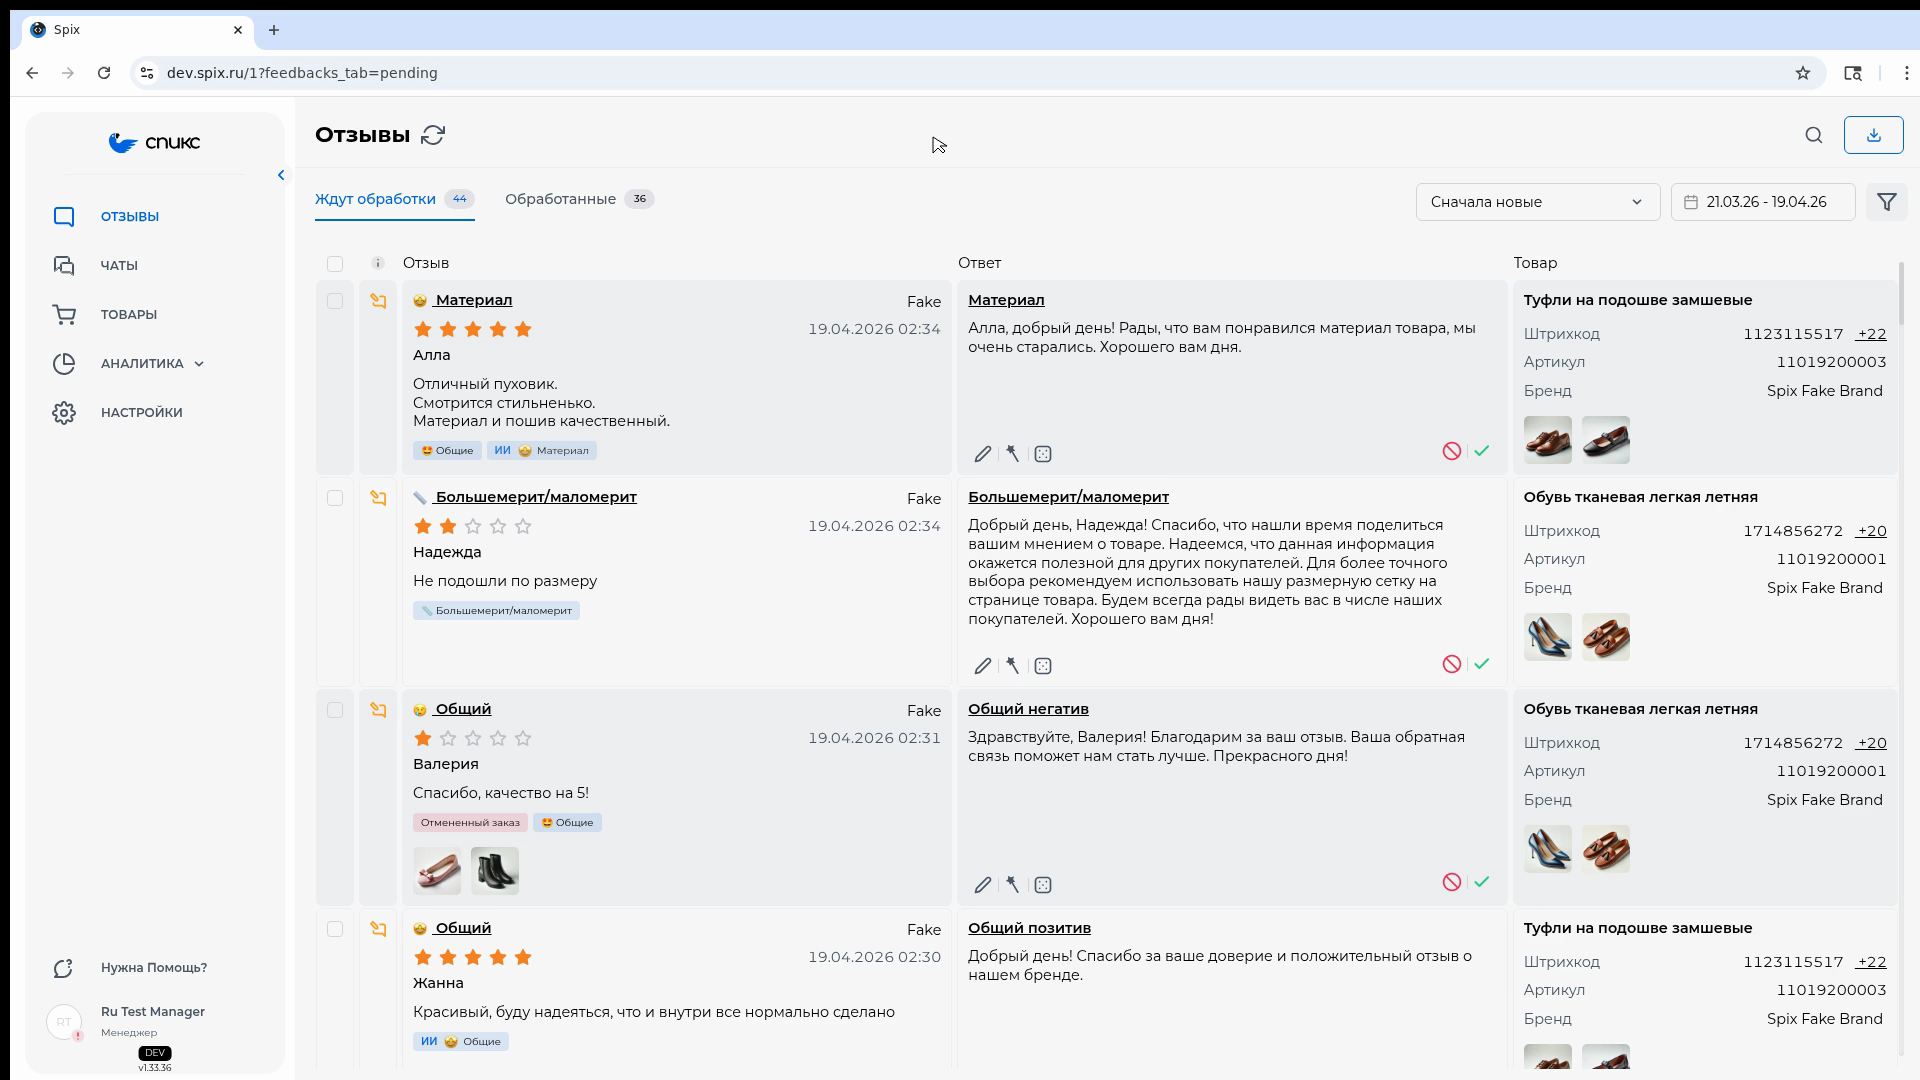Open the search icon in the header
1920x1080 pixels.
[1814, 135]
